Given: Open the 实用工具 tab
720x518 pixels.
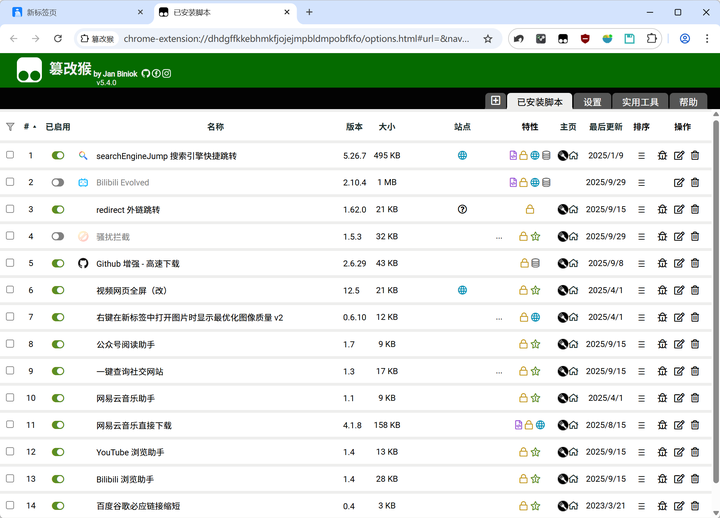Looking at the screenshot, I should pos(640,101).
